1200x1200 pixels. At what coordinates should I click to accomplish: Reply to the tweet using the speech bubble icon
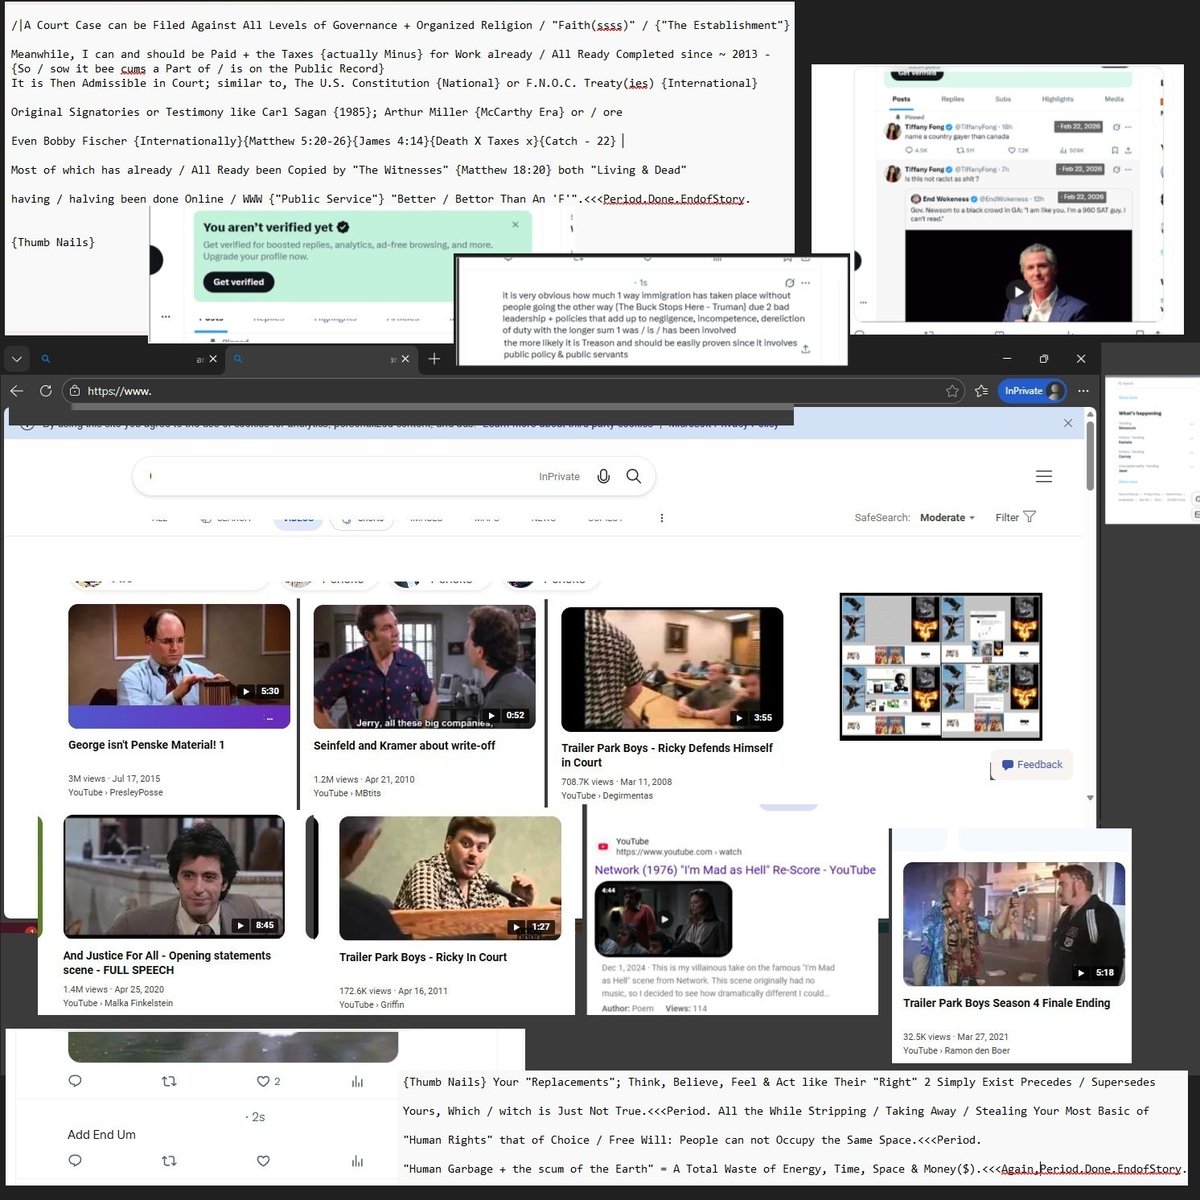[x=909, y=151]
